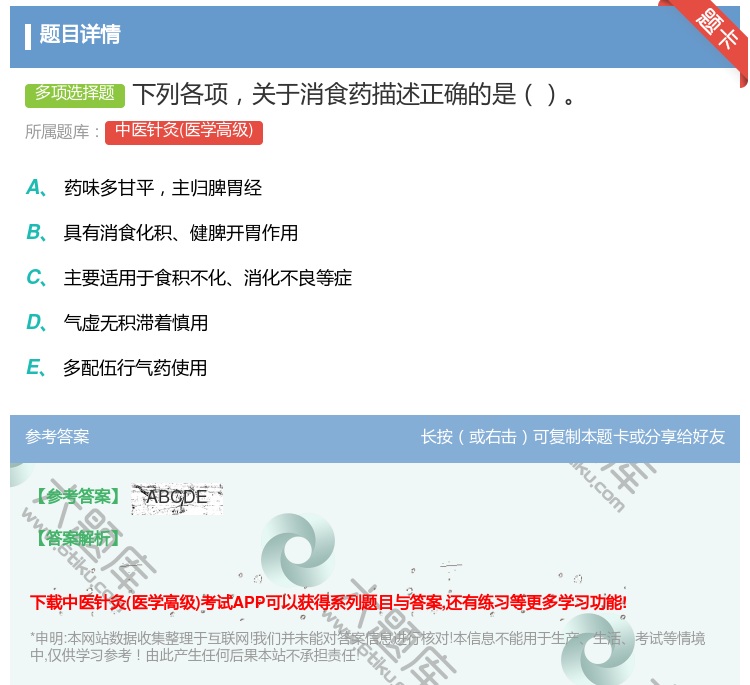The image size is (750, 685).
Task: Click the red 下载中医针灸(医学高级)考试APP promo link
Action: point(328,602)
